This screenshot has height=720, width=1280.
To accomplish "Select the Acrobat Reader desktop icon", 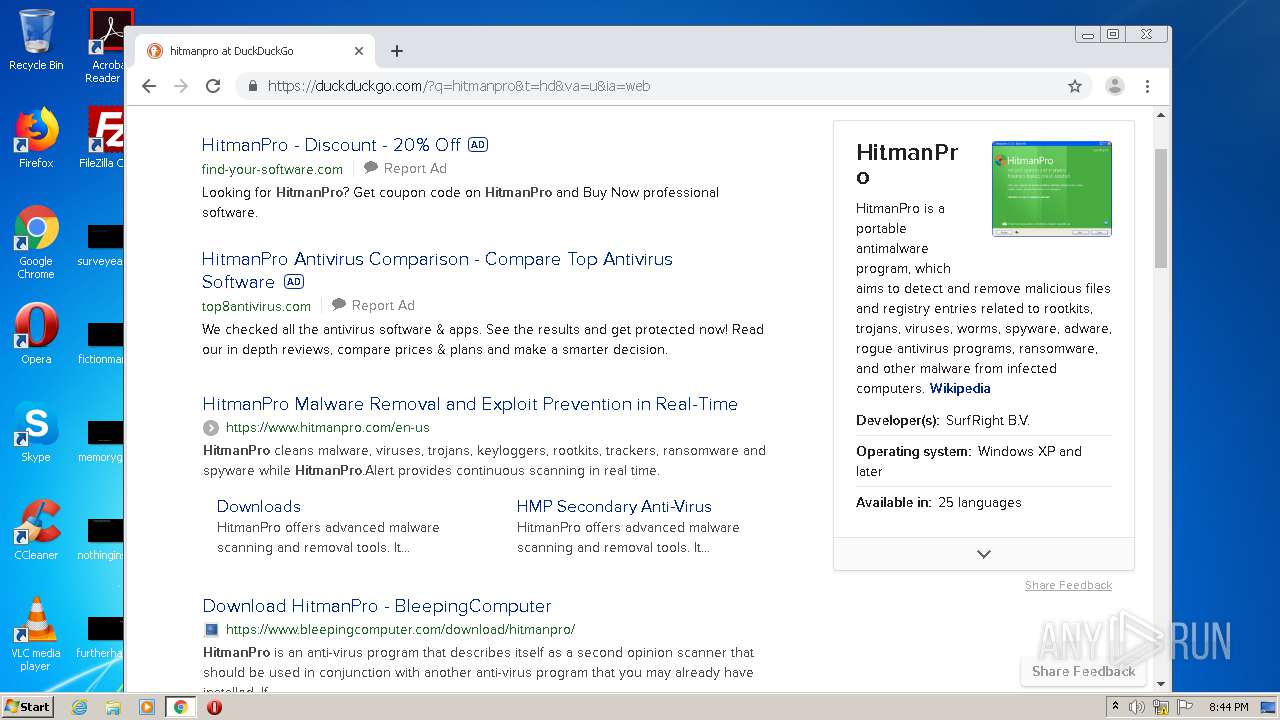I will 106,46.
